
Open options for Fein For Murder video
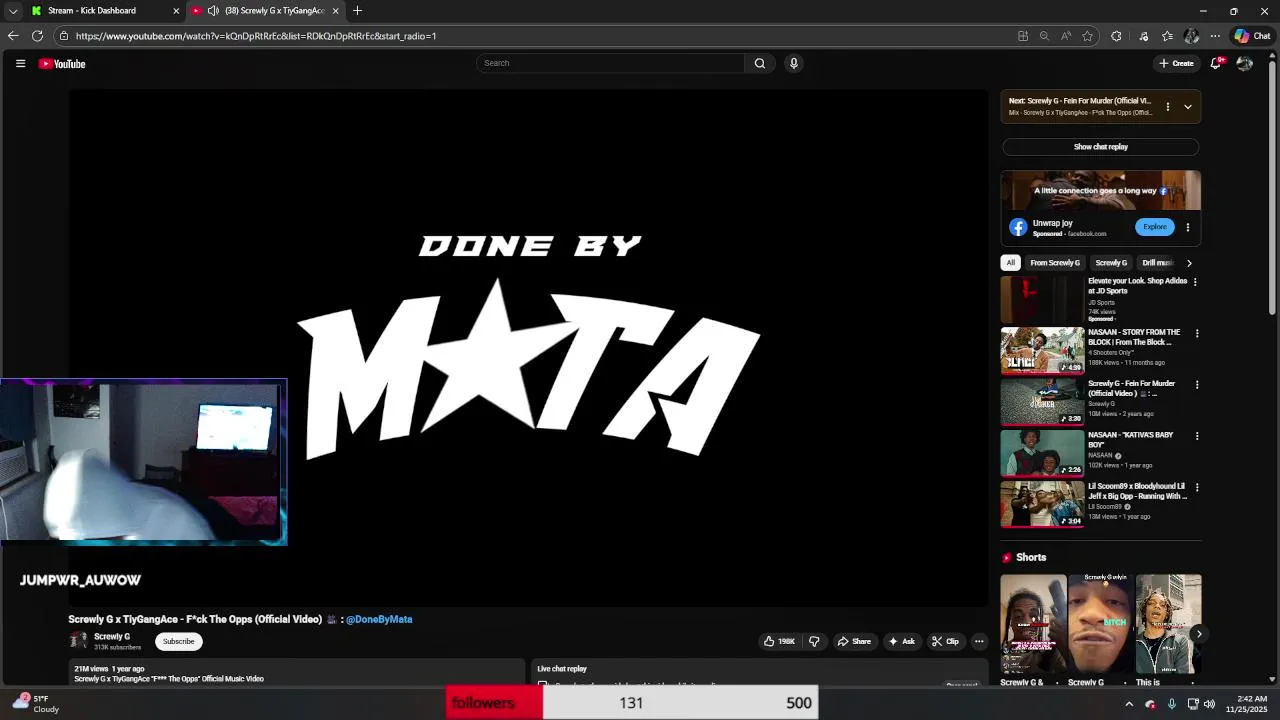click(x=1197, y=385)
